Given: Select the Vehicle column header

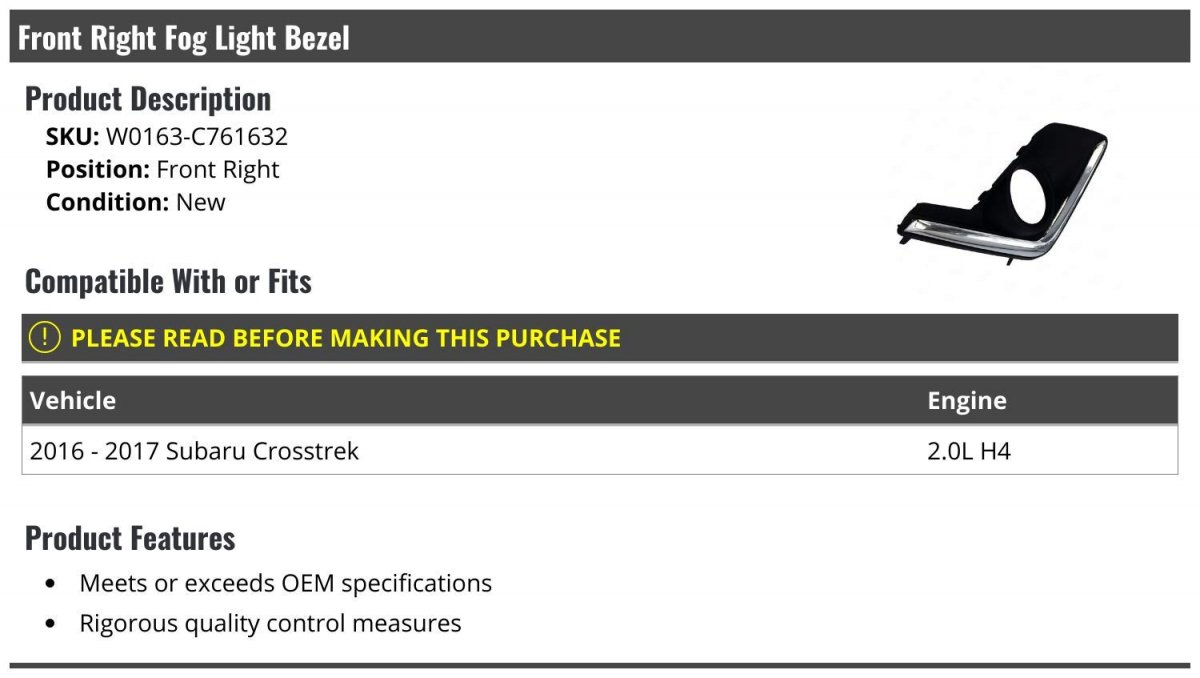Looking at the screenshot, I should (x=73, y=400).
